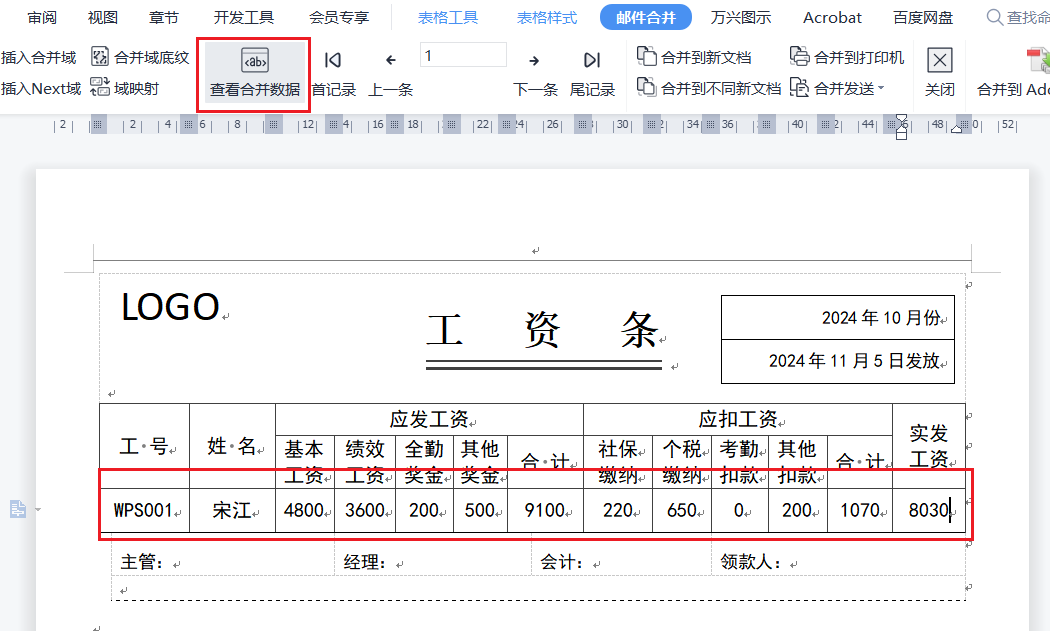Open the 开发工具 tab
Screen dimensions: 1050x631
click(x=243, y=18)
